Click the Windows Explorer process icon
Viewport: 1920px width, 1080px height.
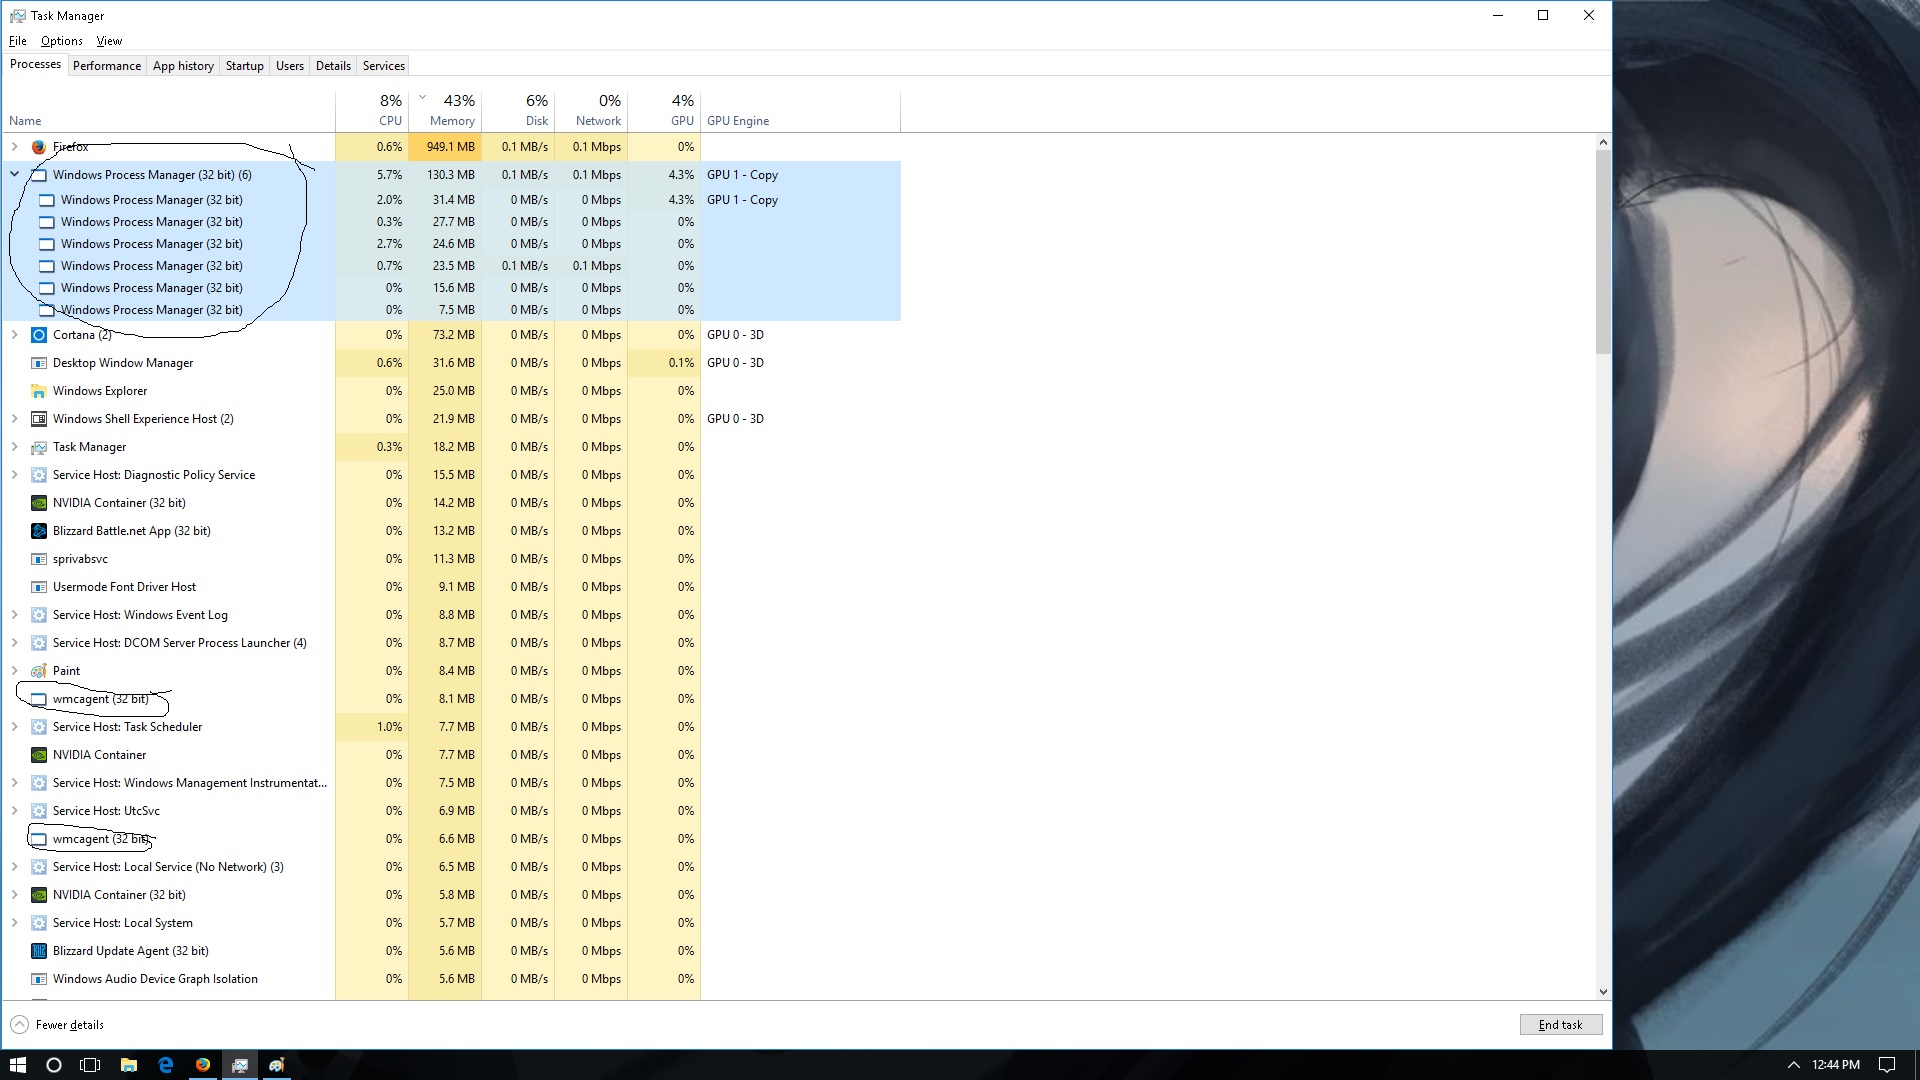[x=38, y=390]
